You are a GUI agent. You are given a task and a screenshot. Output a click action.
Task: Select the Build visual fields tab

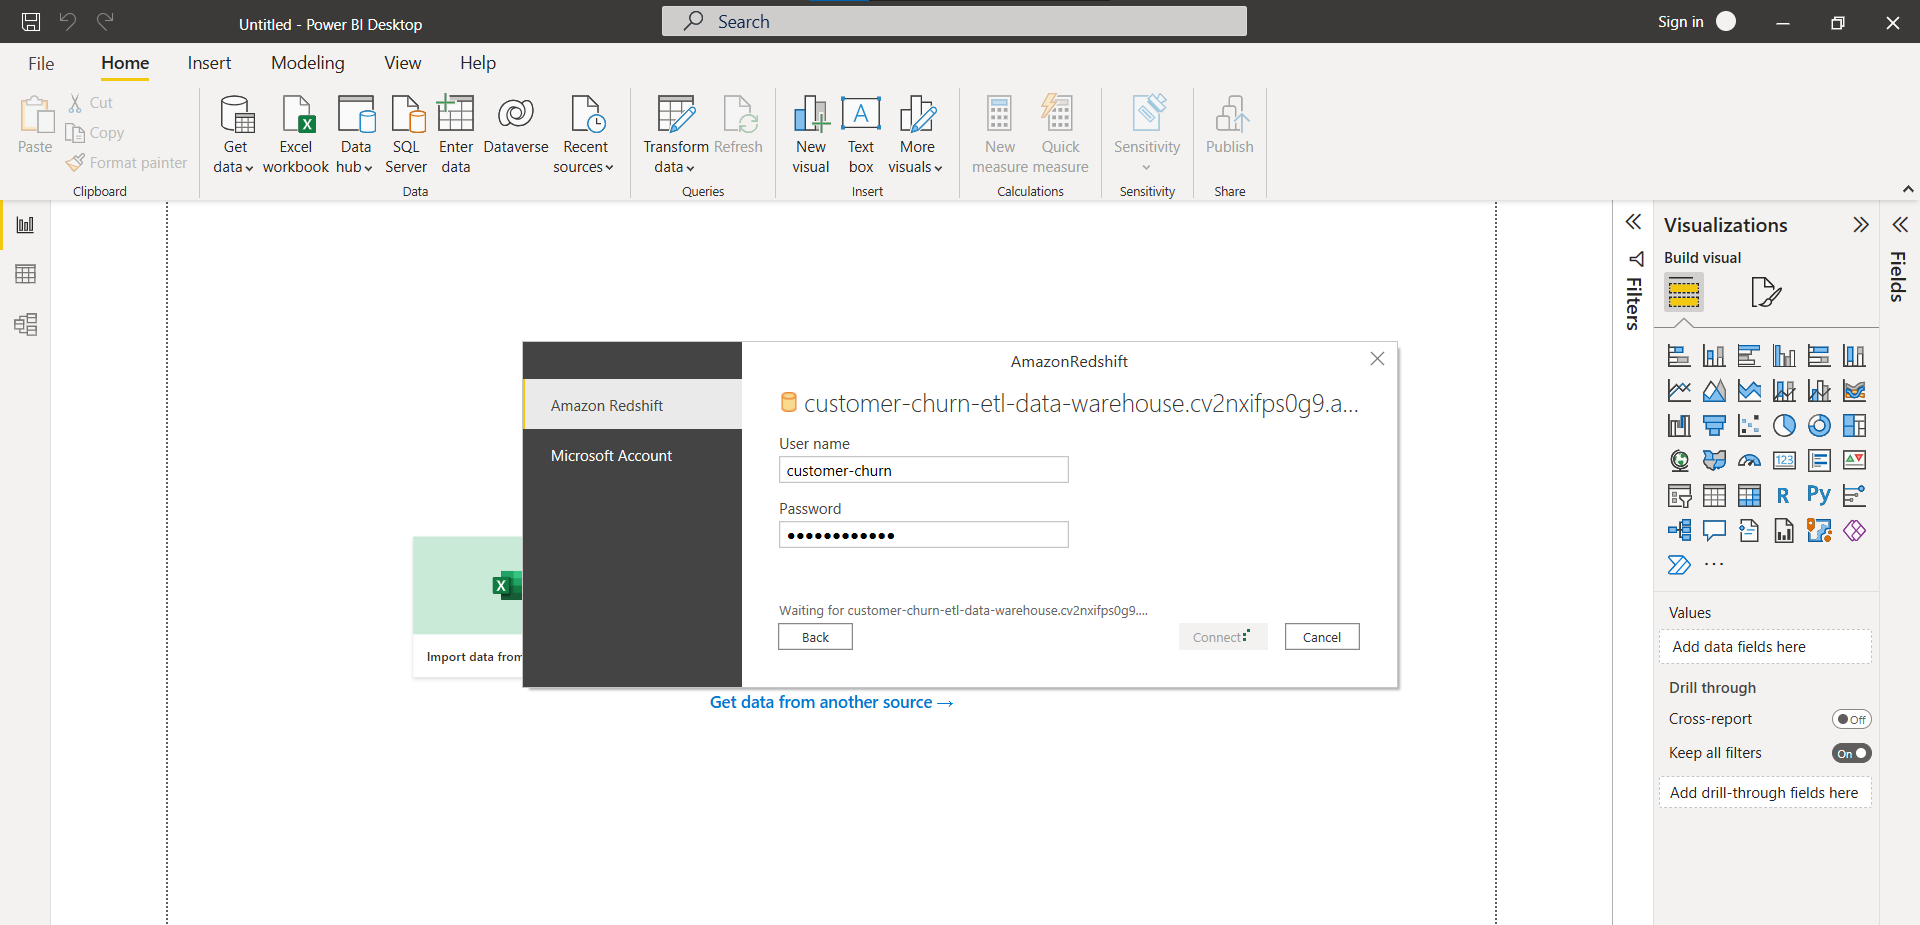(x=1684, y=292)
